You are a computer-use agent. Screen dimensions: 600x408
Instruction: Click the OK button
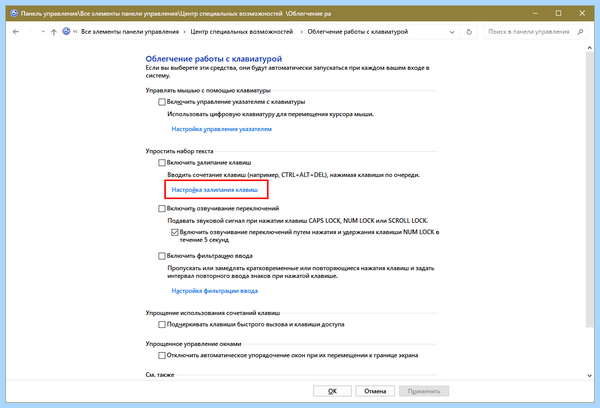(x=332, y=391)
